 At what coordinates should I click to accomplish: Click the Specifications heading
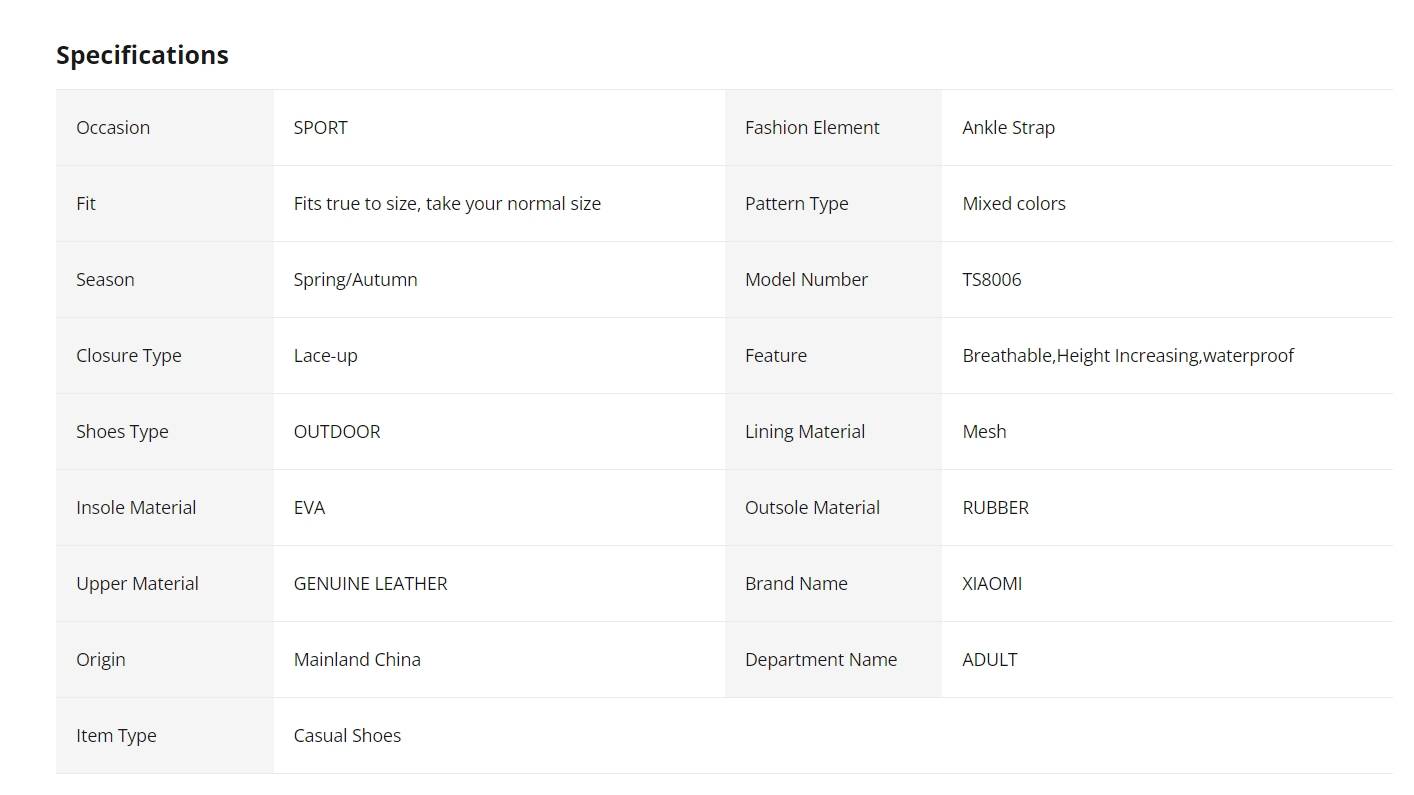[x=142, y=55]
